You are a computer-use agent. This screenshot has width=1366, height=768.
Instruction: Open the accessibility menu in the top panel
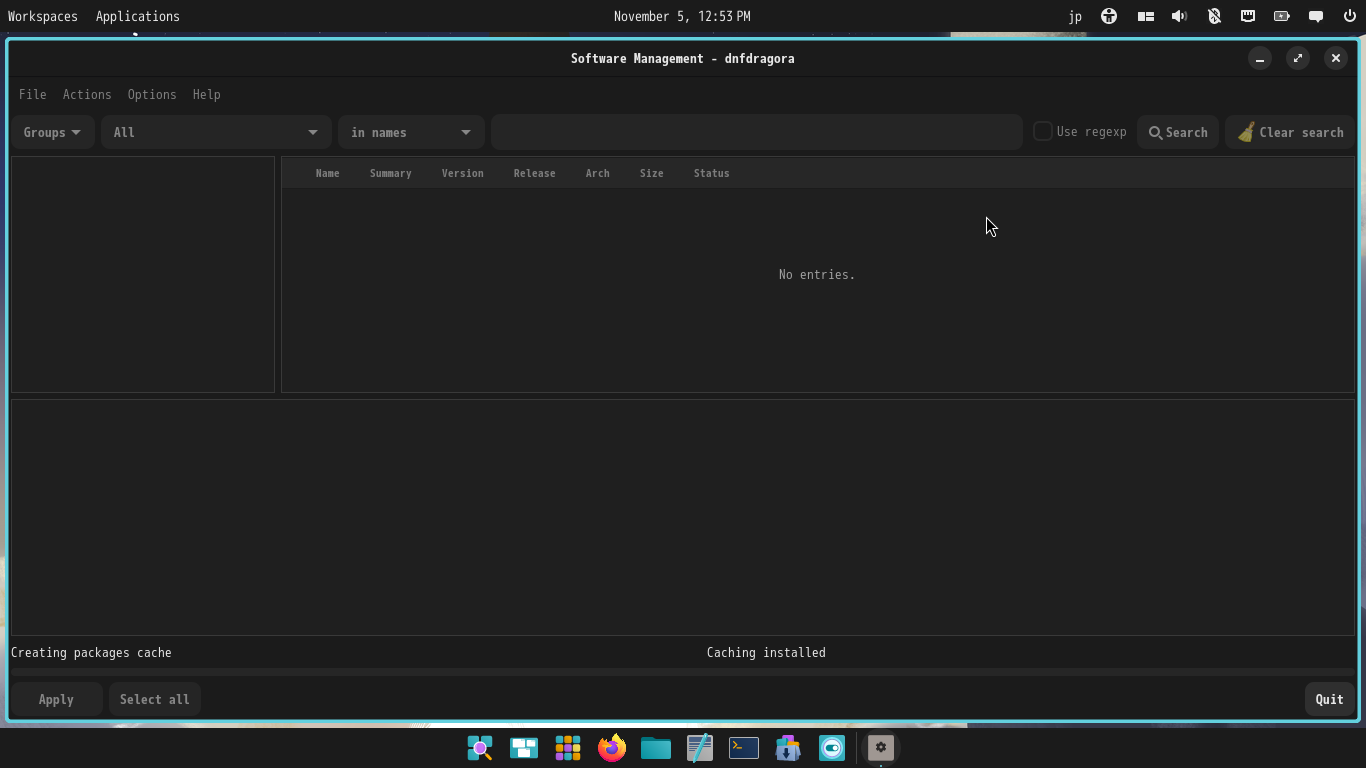[x=1109, y=16]
